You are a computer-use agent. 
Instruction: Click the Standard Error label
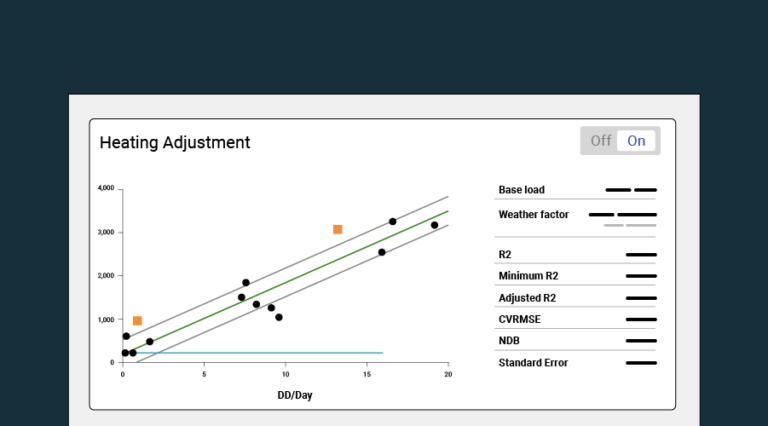(x=533, y=363)
